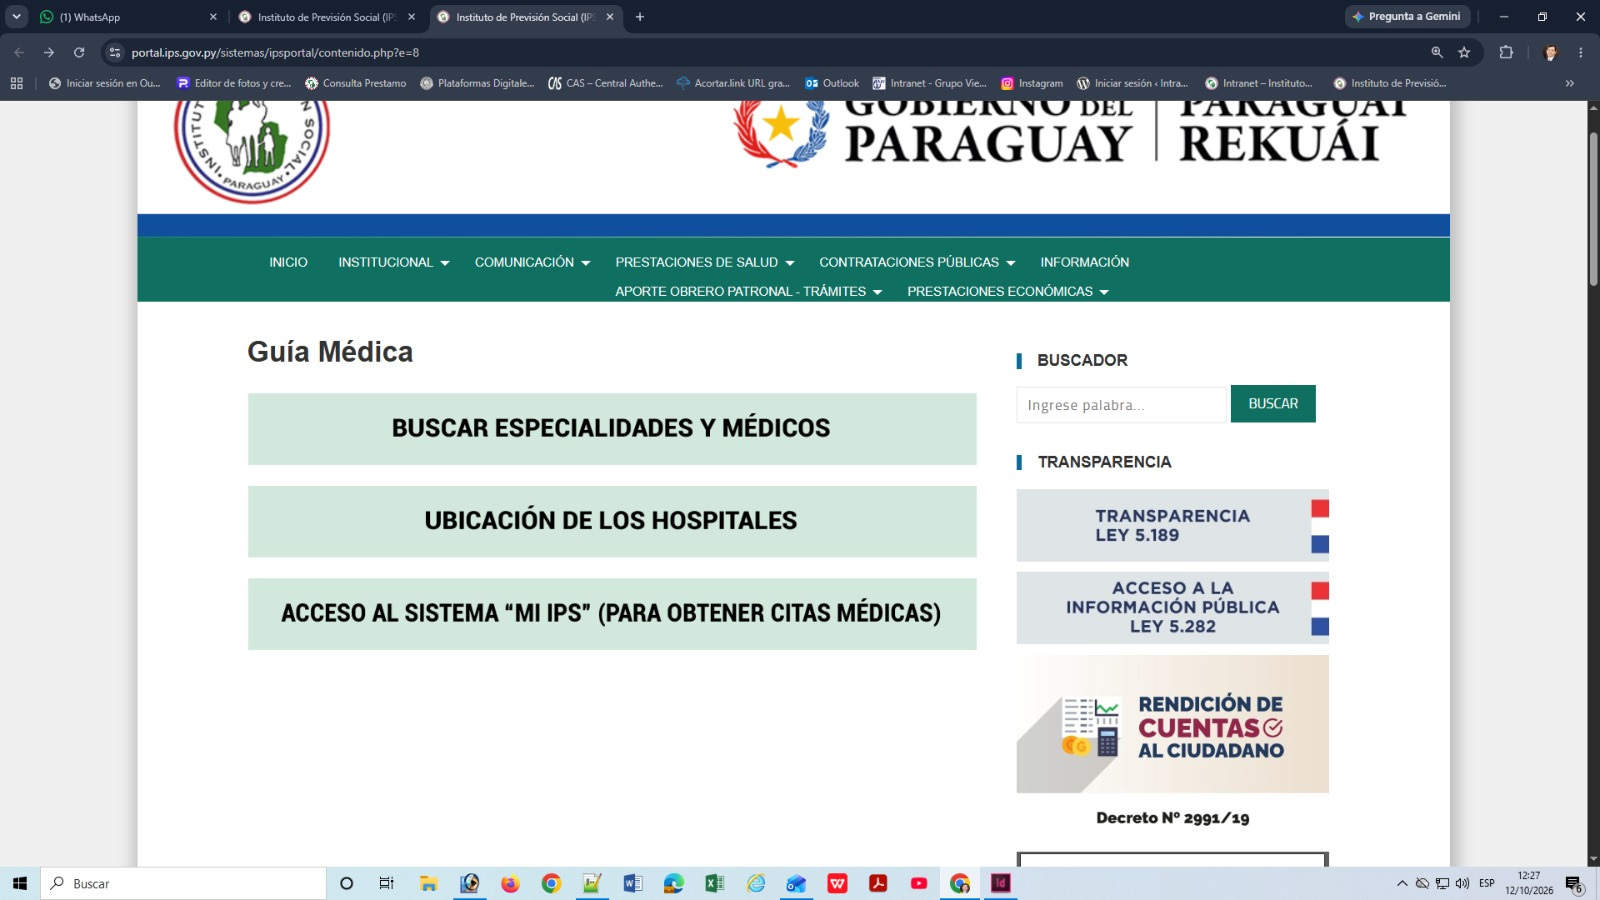Open the Outlook bookmark
The width and height of the screenshot is (1600, 900).
[832, 83]
